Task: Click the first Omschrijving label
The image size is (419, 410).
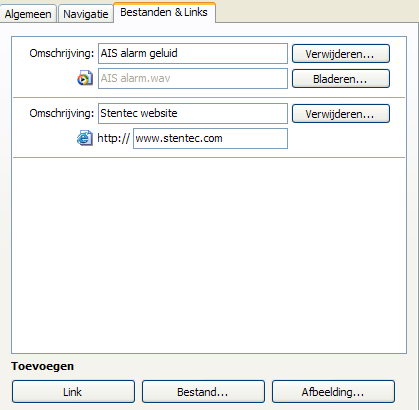Action: 62,53
